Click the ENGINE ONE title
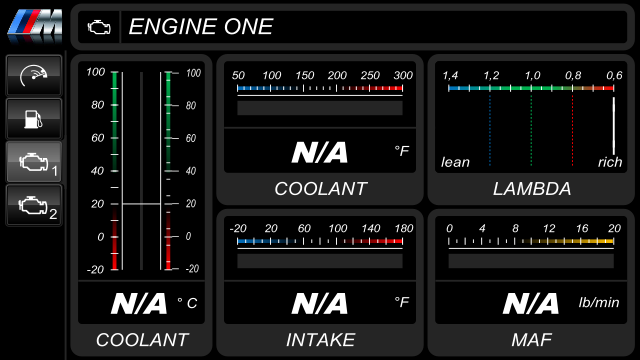Image resolution: width=640 pixels, height=360 pixels. coord(201,27)
